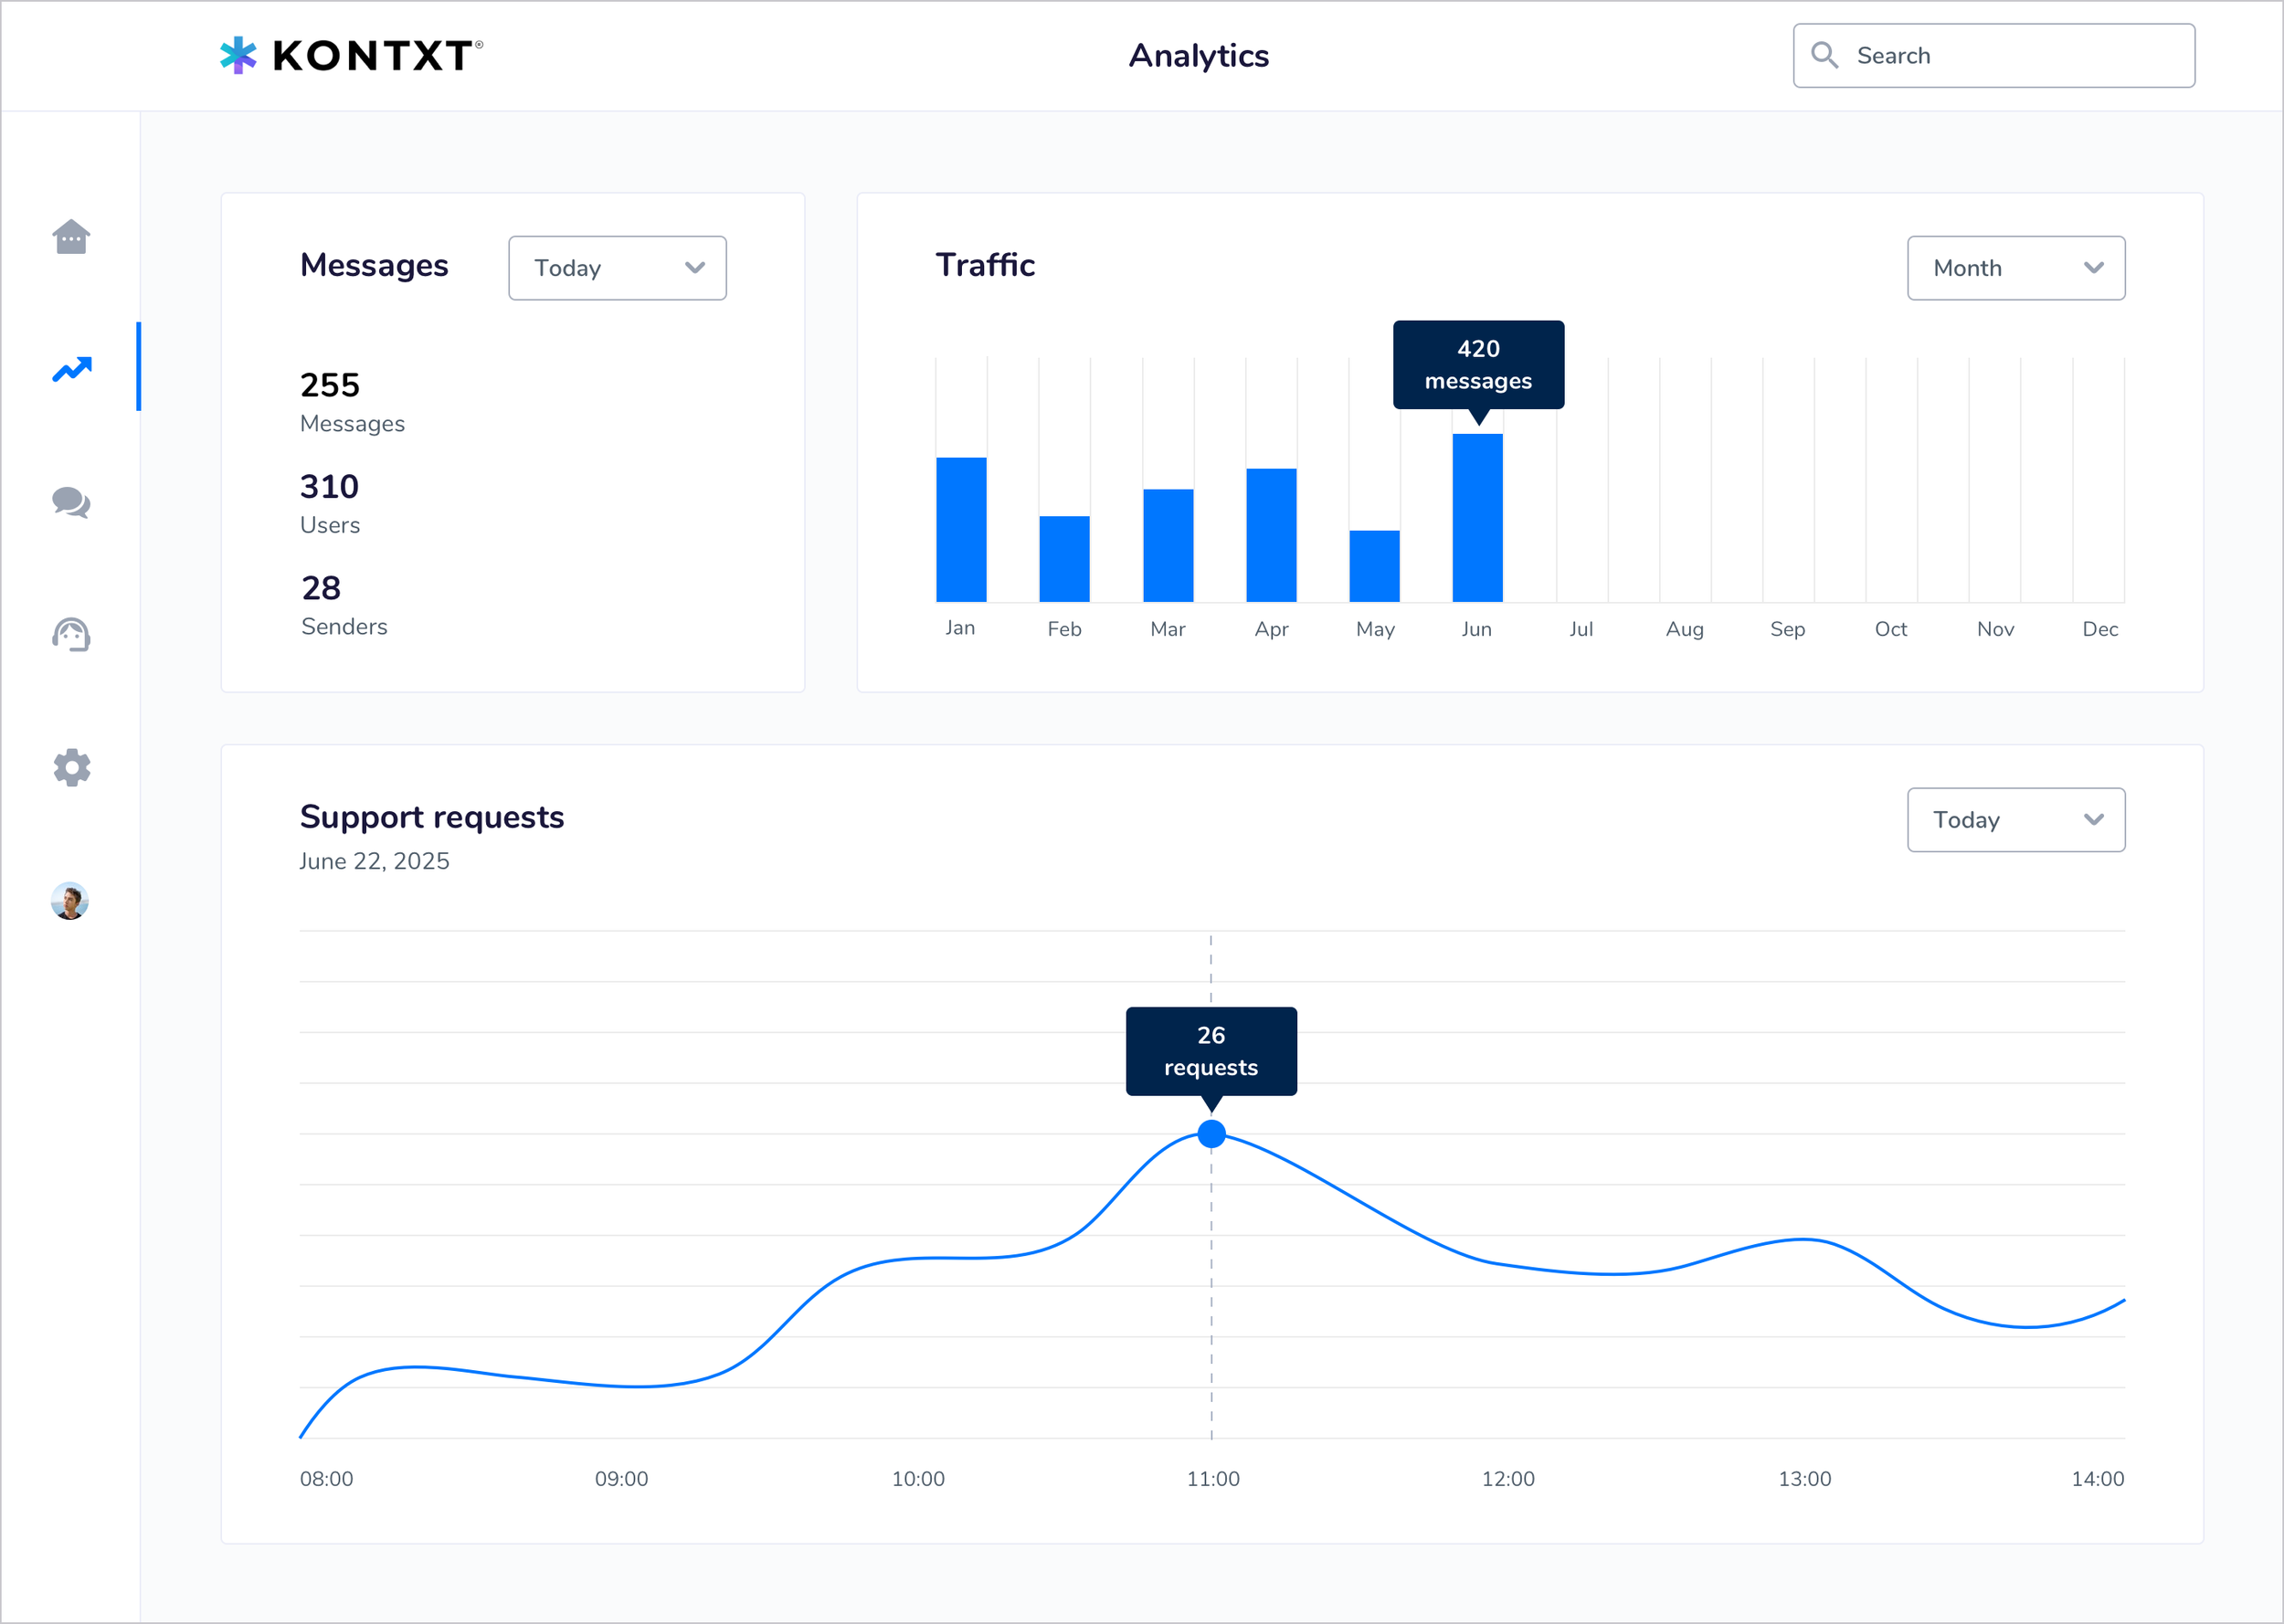Viewport: 2284px width, 1624px height.
Task: Select the home icon in the sidebar
Action: pos(71,237)
